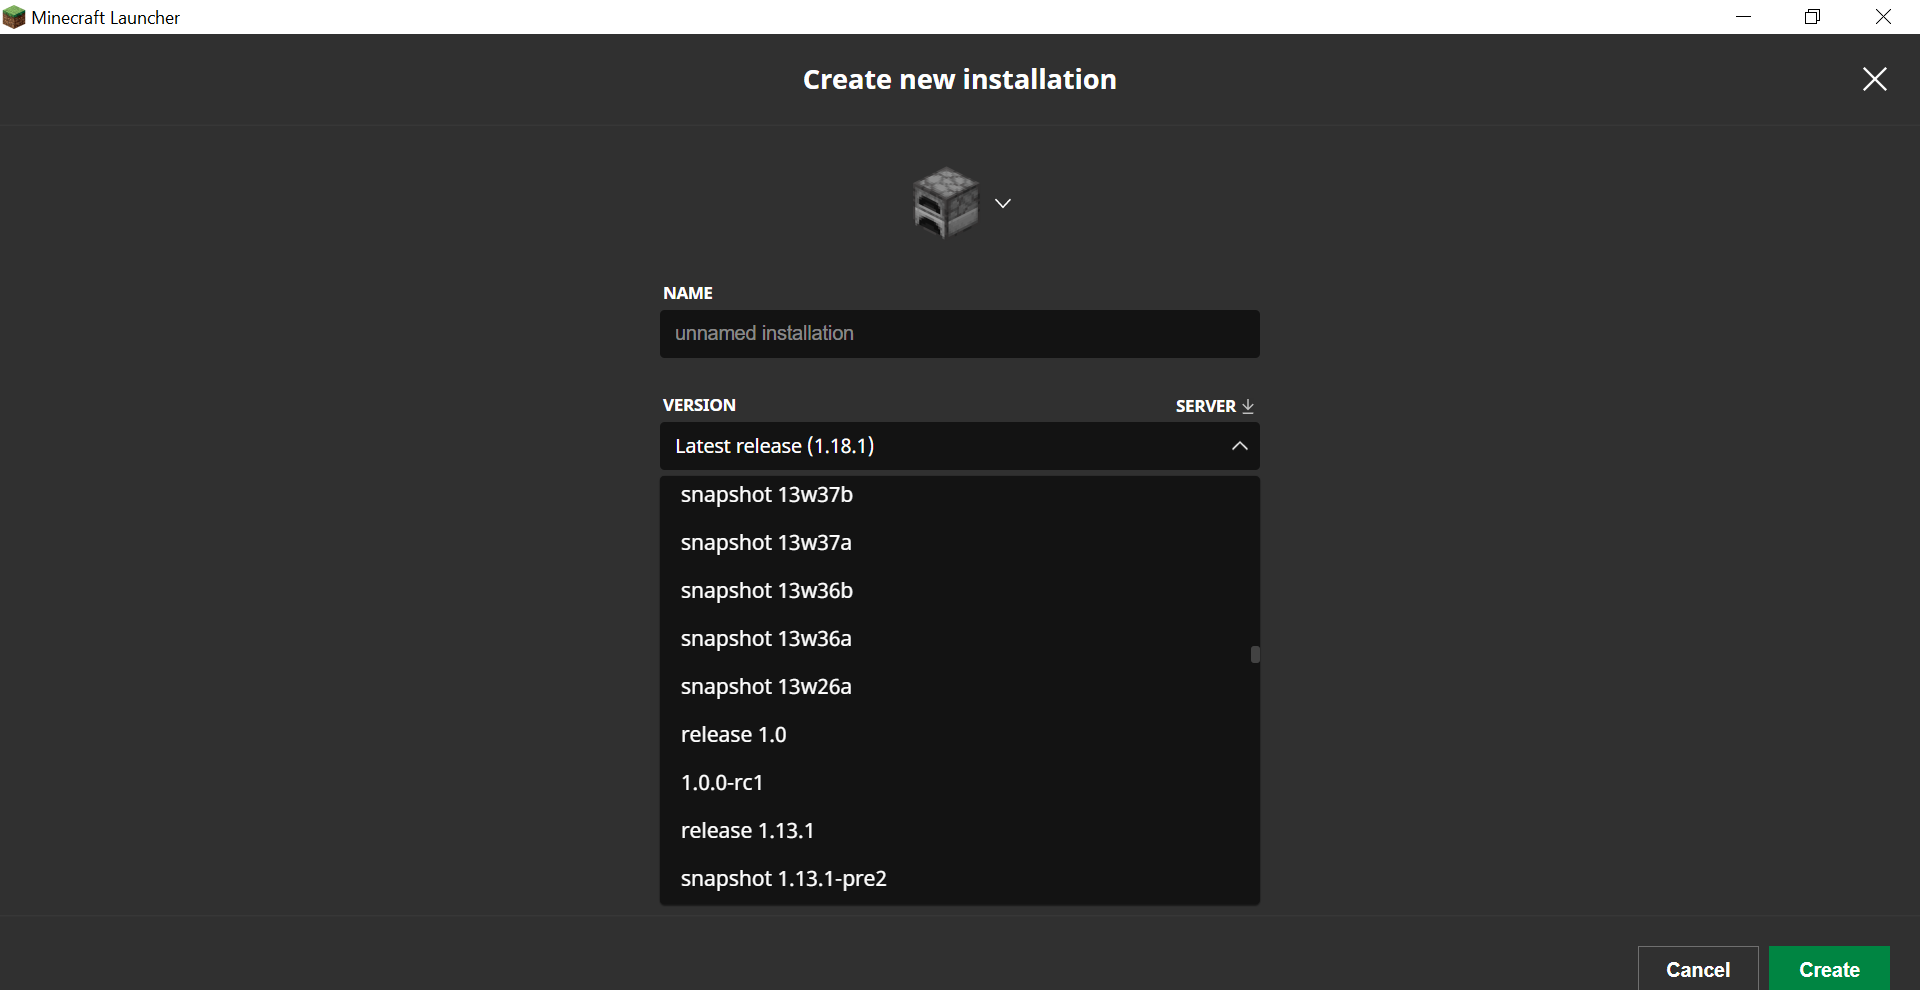Screen dimensions: 1920x990
Task: Click the Minecraft Launcher grass block icon
Action: (x=14, y=17)
